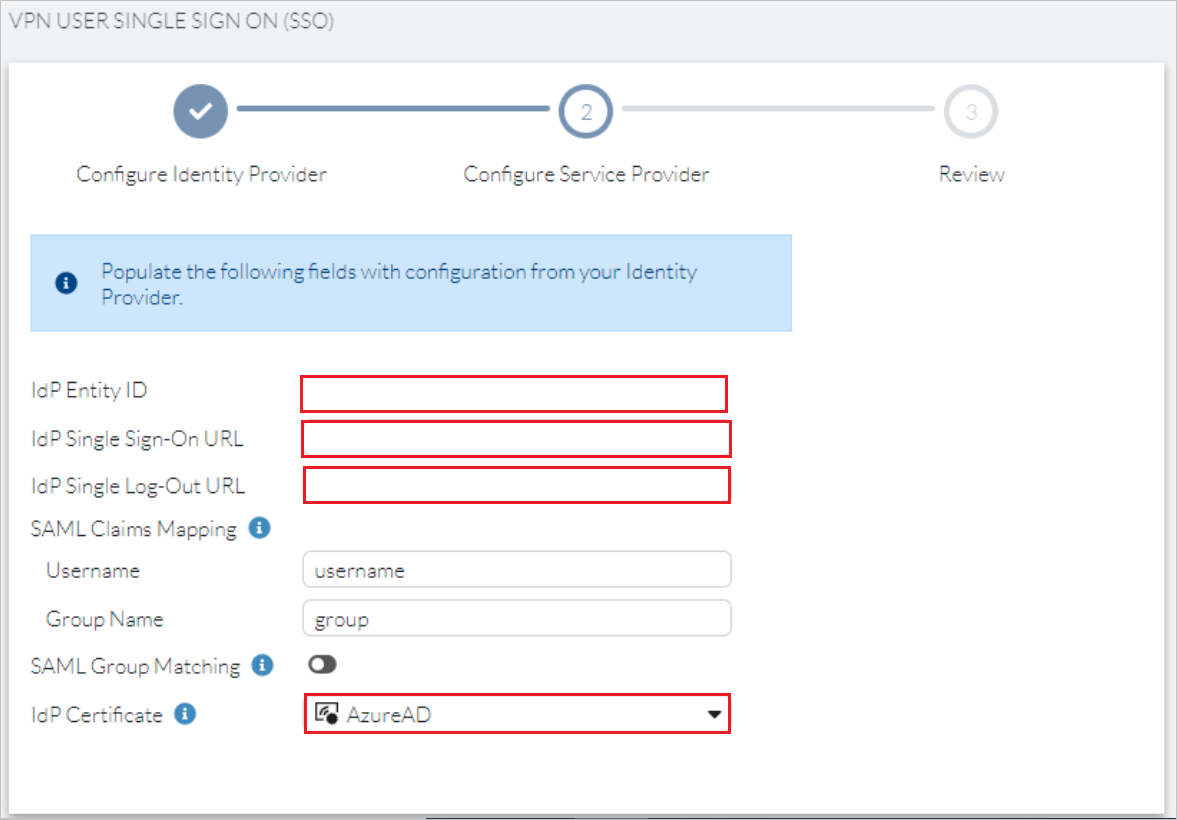Click the checkmark on Configure Identity Provider step
Screen dimensions: 1177x820
click(200, 111)
